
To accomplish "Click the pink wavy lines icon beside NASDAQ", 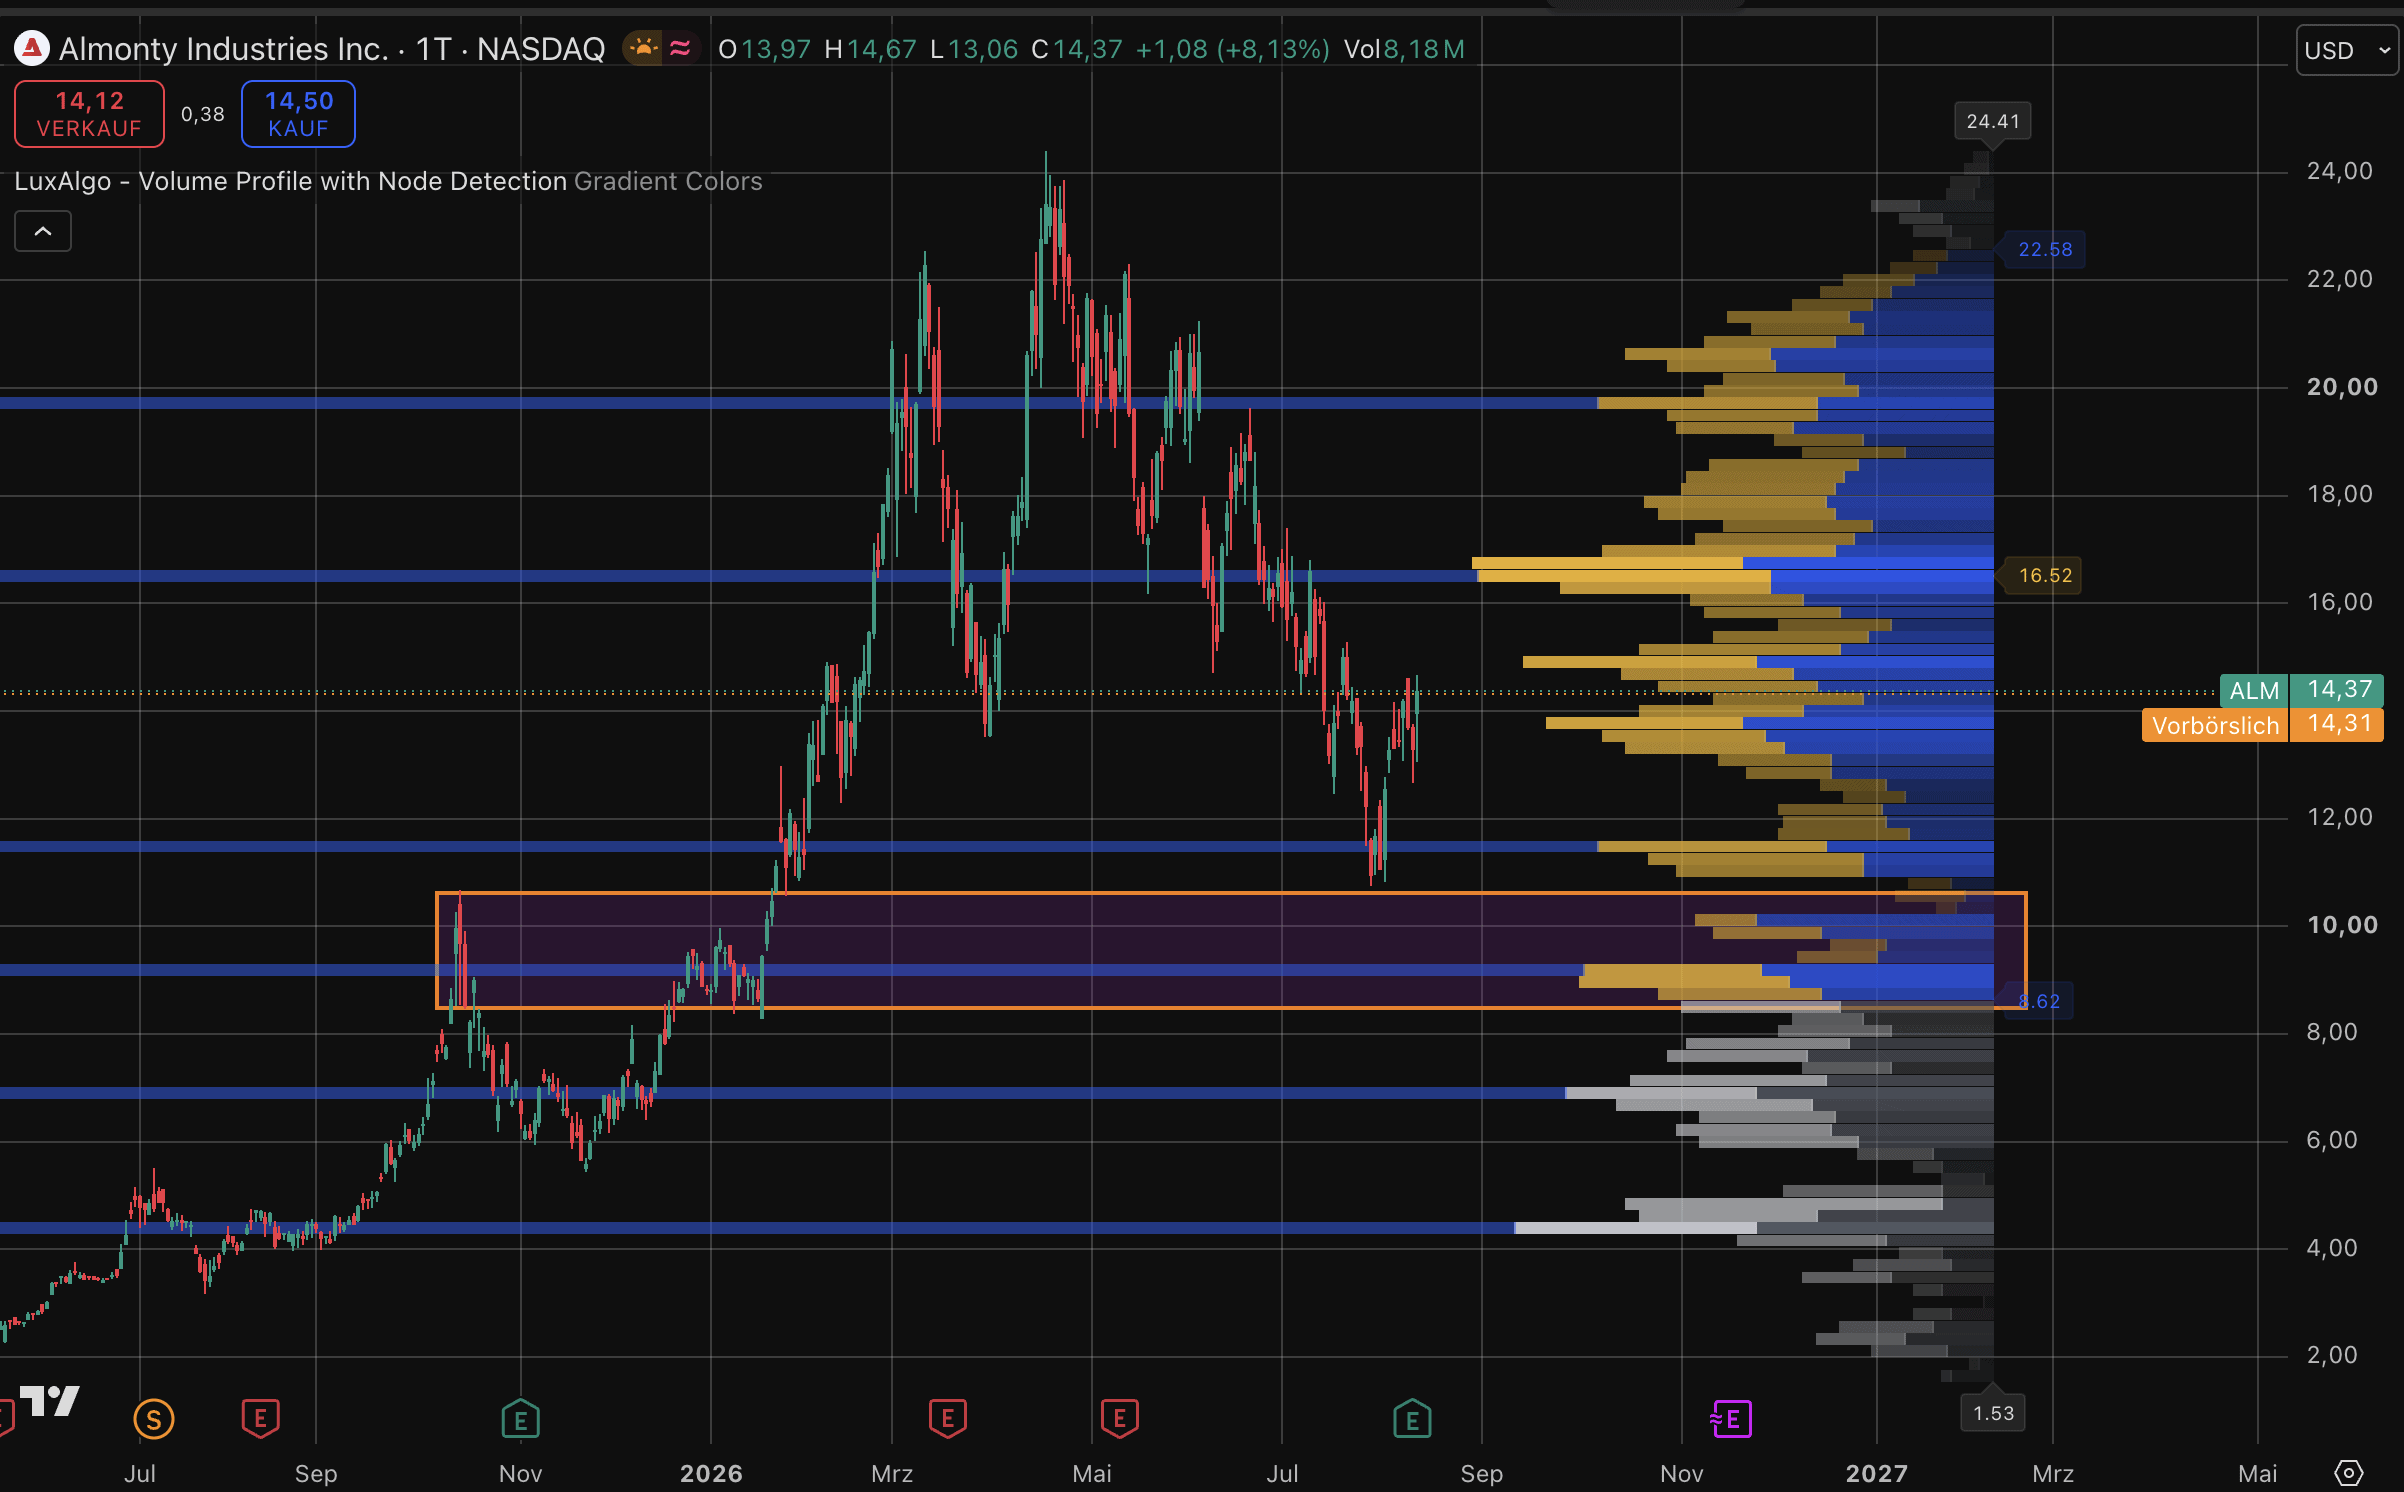I will [x=681, y=48].
